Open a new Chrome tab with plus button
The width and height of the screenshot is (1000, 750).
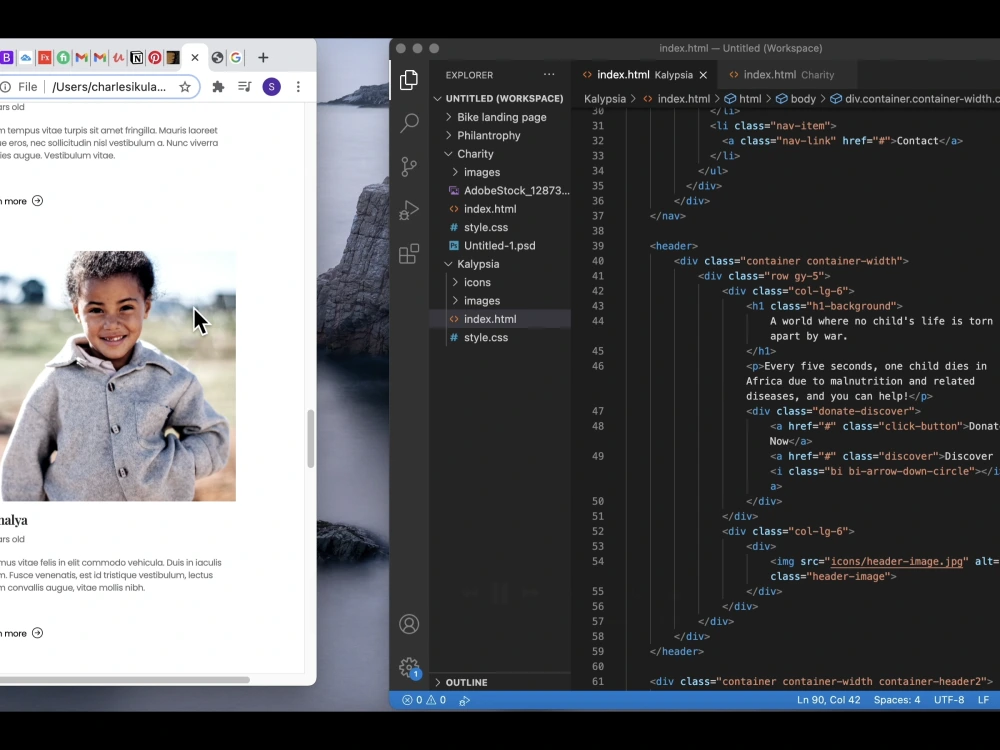coord(263,57)
